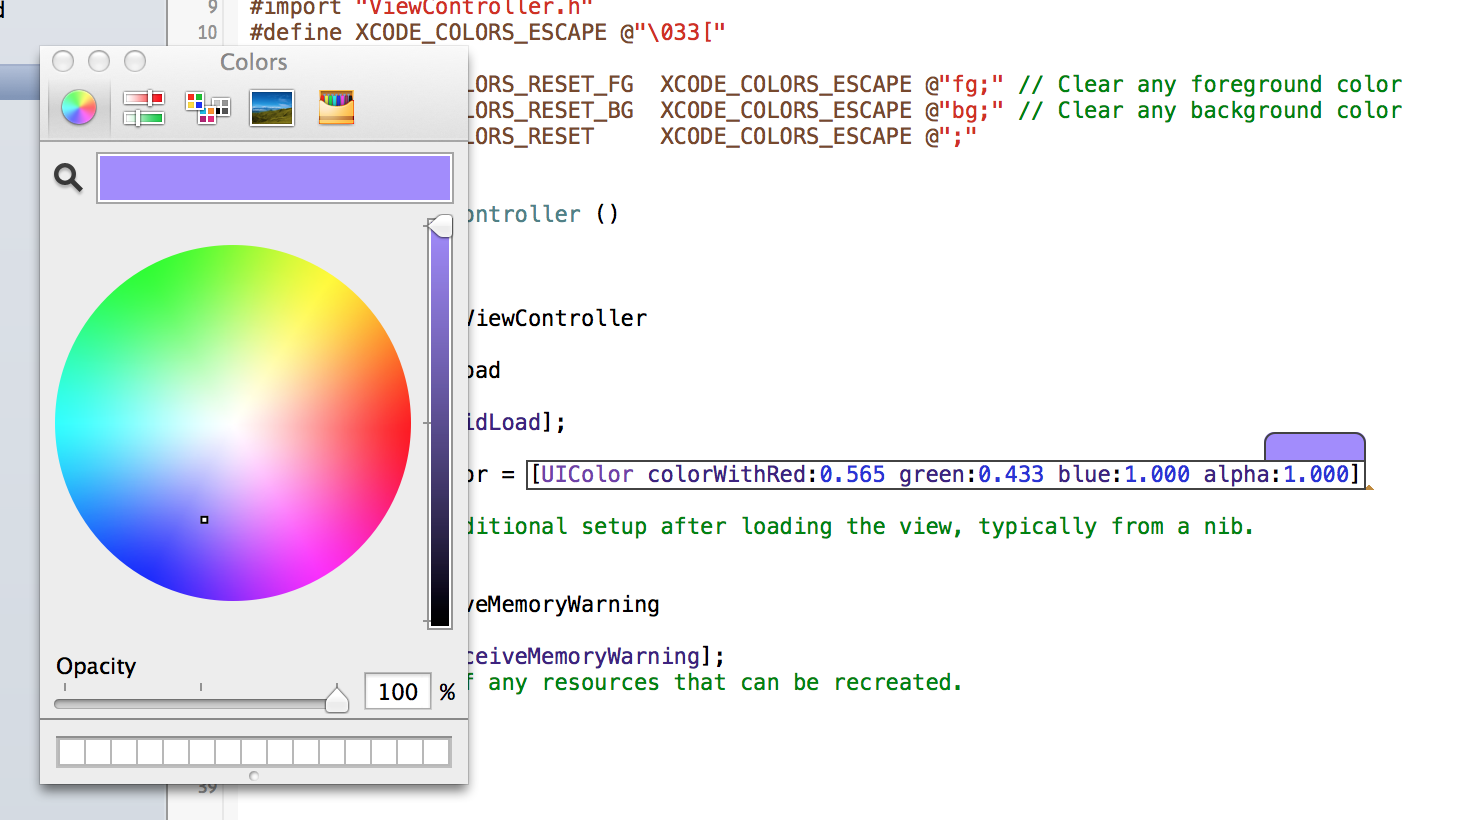Click UIColor in the code line
The height and width of the screenshot is (820, 1462).
[x=587, y=474]
